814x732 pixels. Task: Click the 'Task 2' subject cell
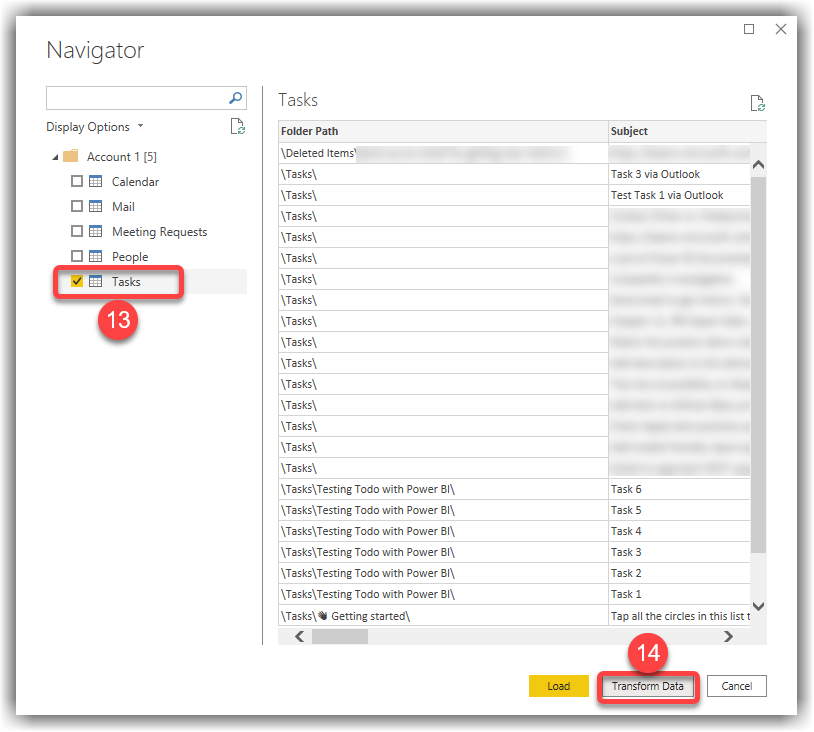680,573
